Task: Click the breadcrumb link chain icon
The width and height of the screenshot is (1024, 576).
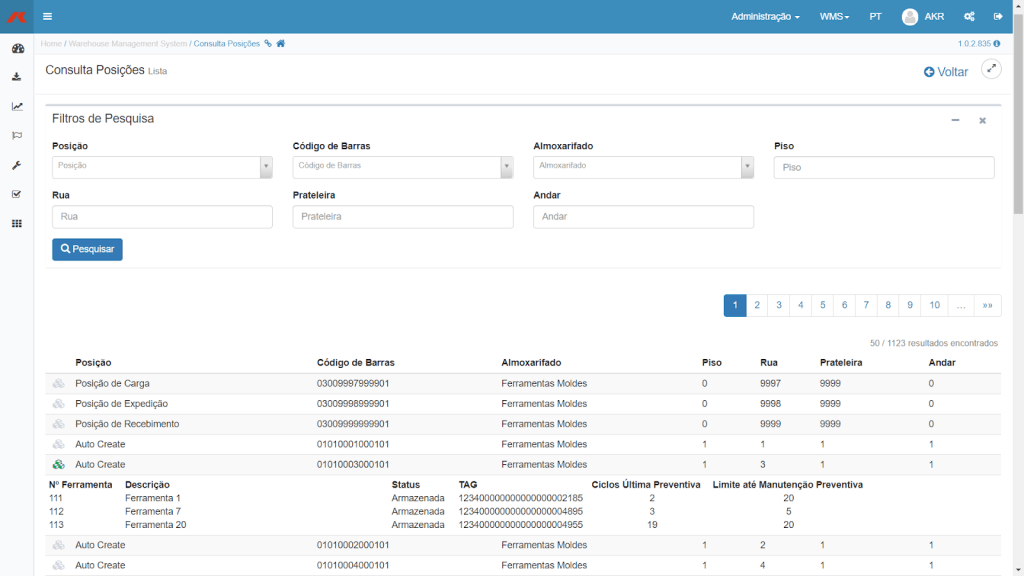Action: (268, 44)
